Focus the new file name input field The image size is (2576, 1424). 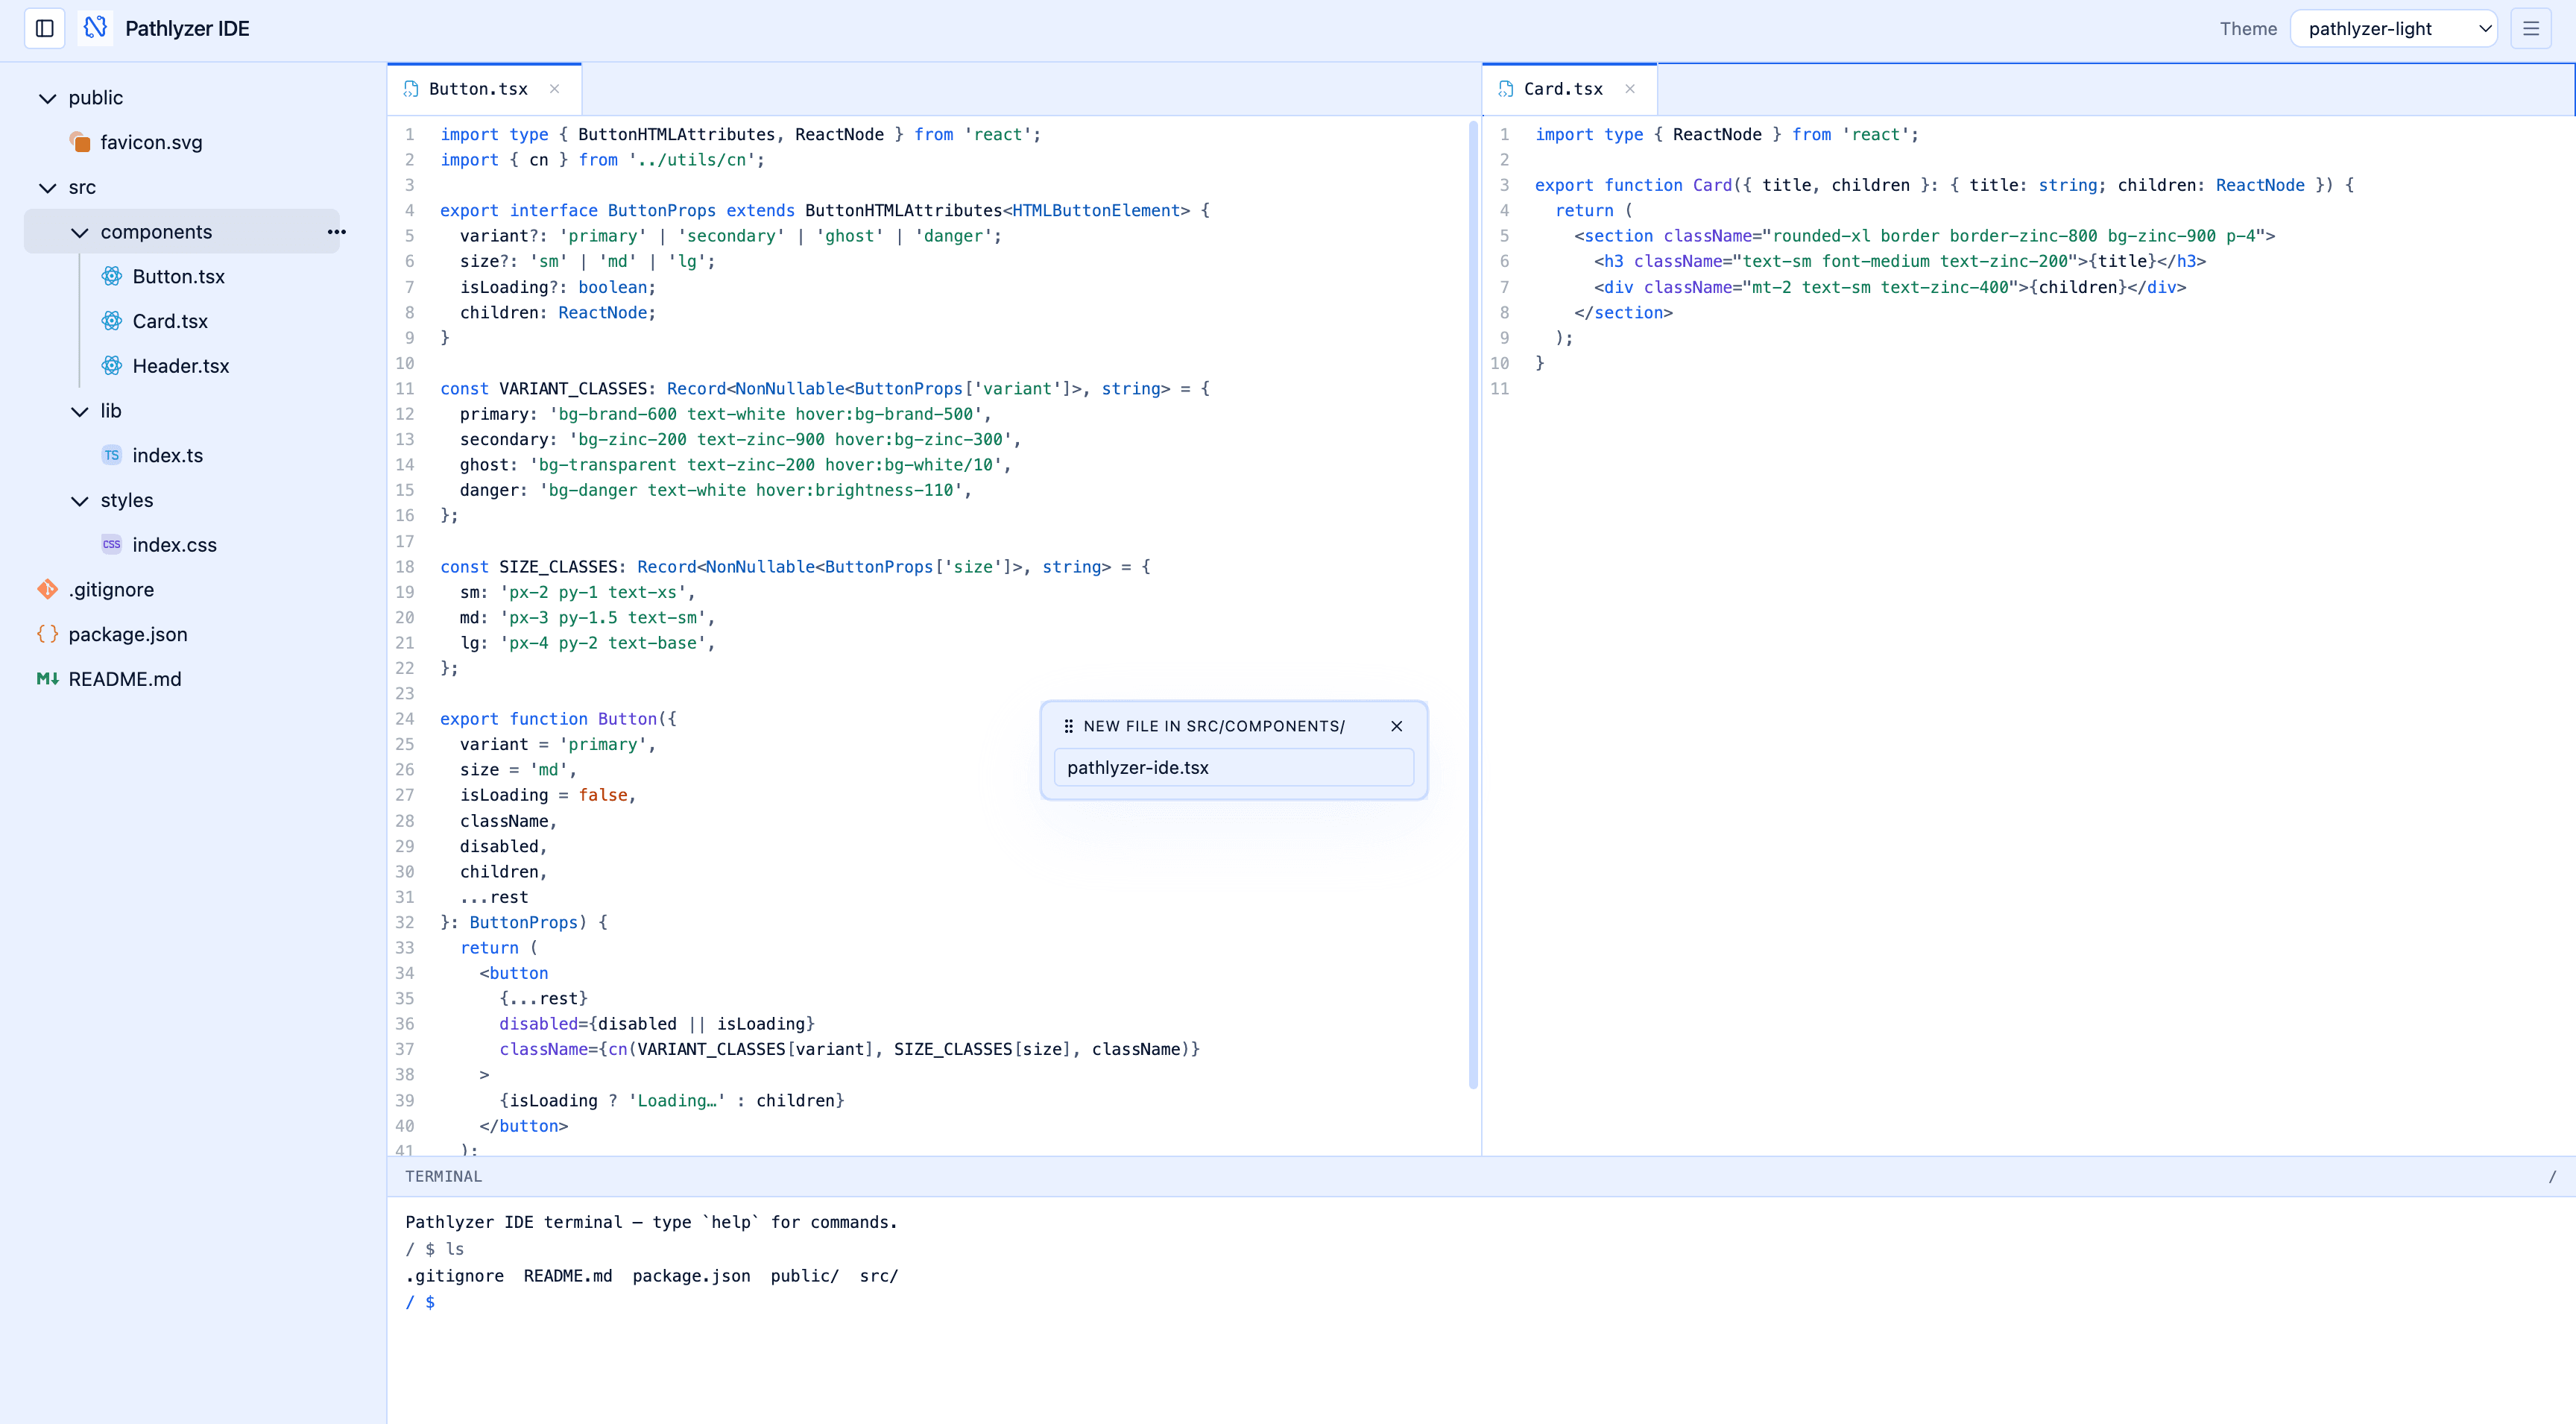1233,767
